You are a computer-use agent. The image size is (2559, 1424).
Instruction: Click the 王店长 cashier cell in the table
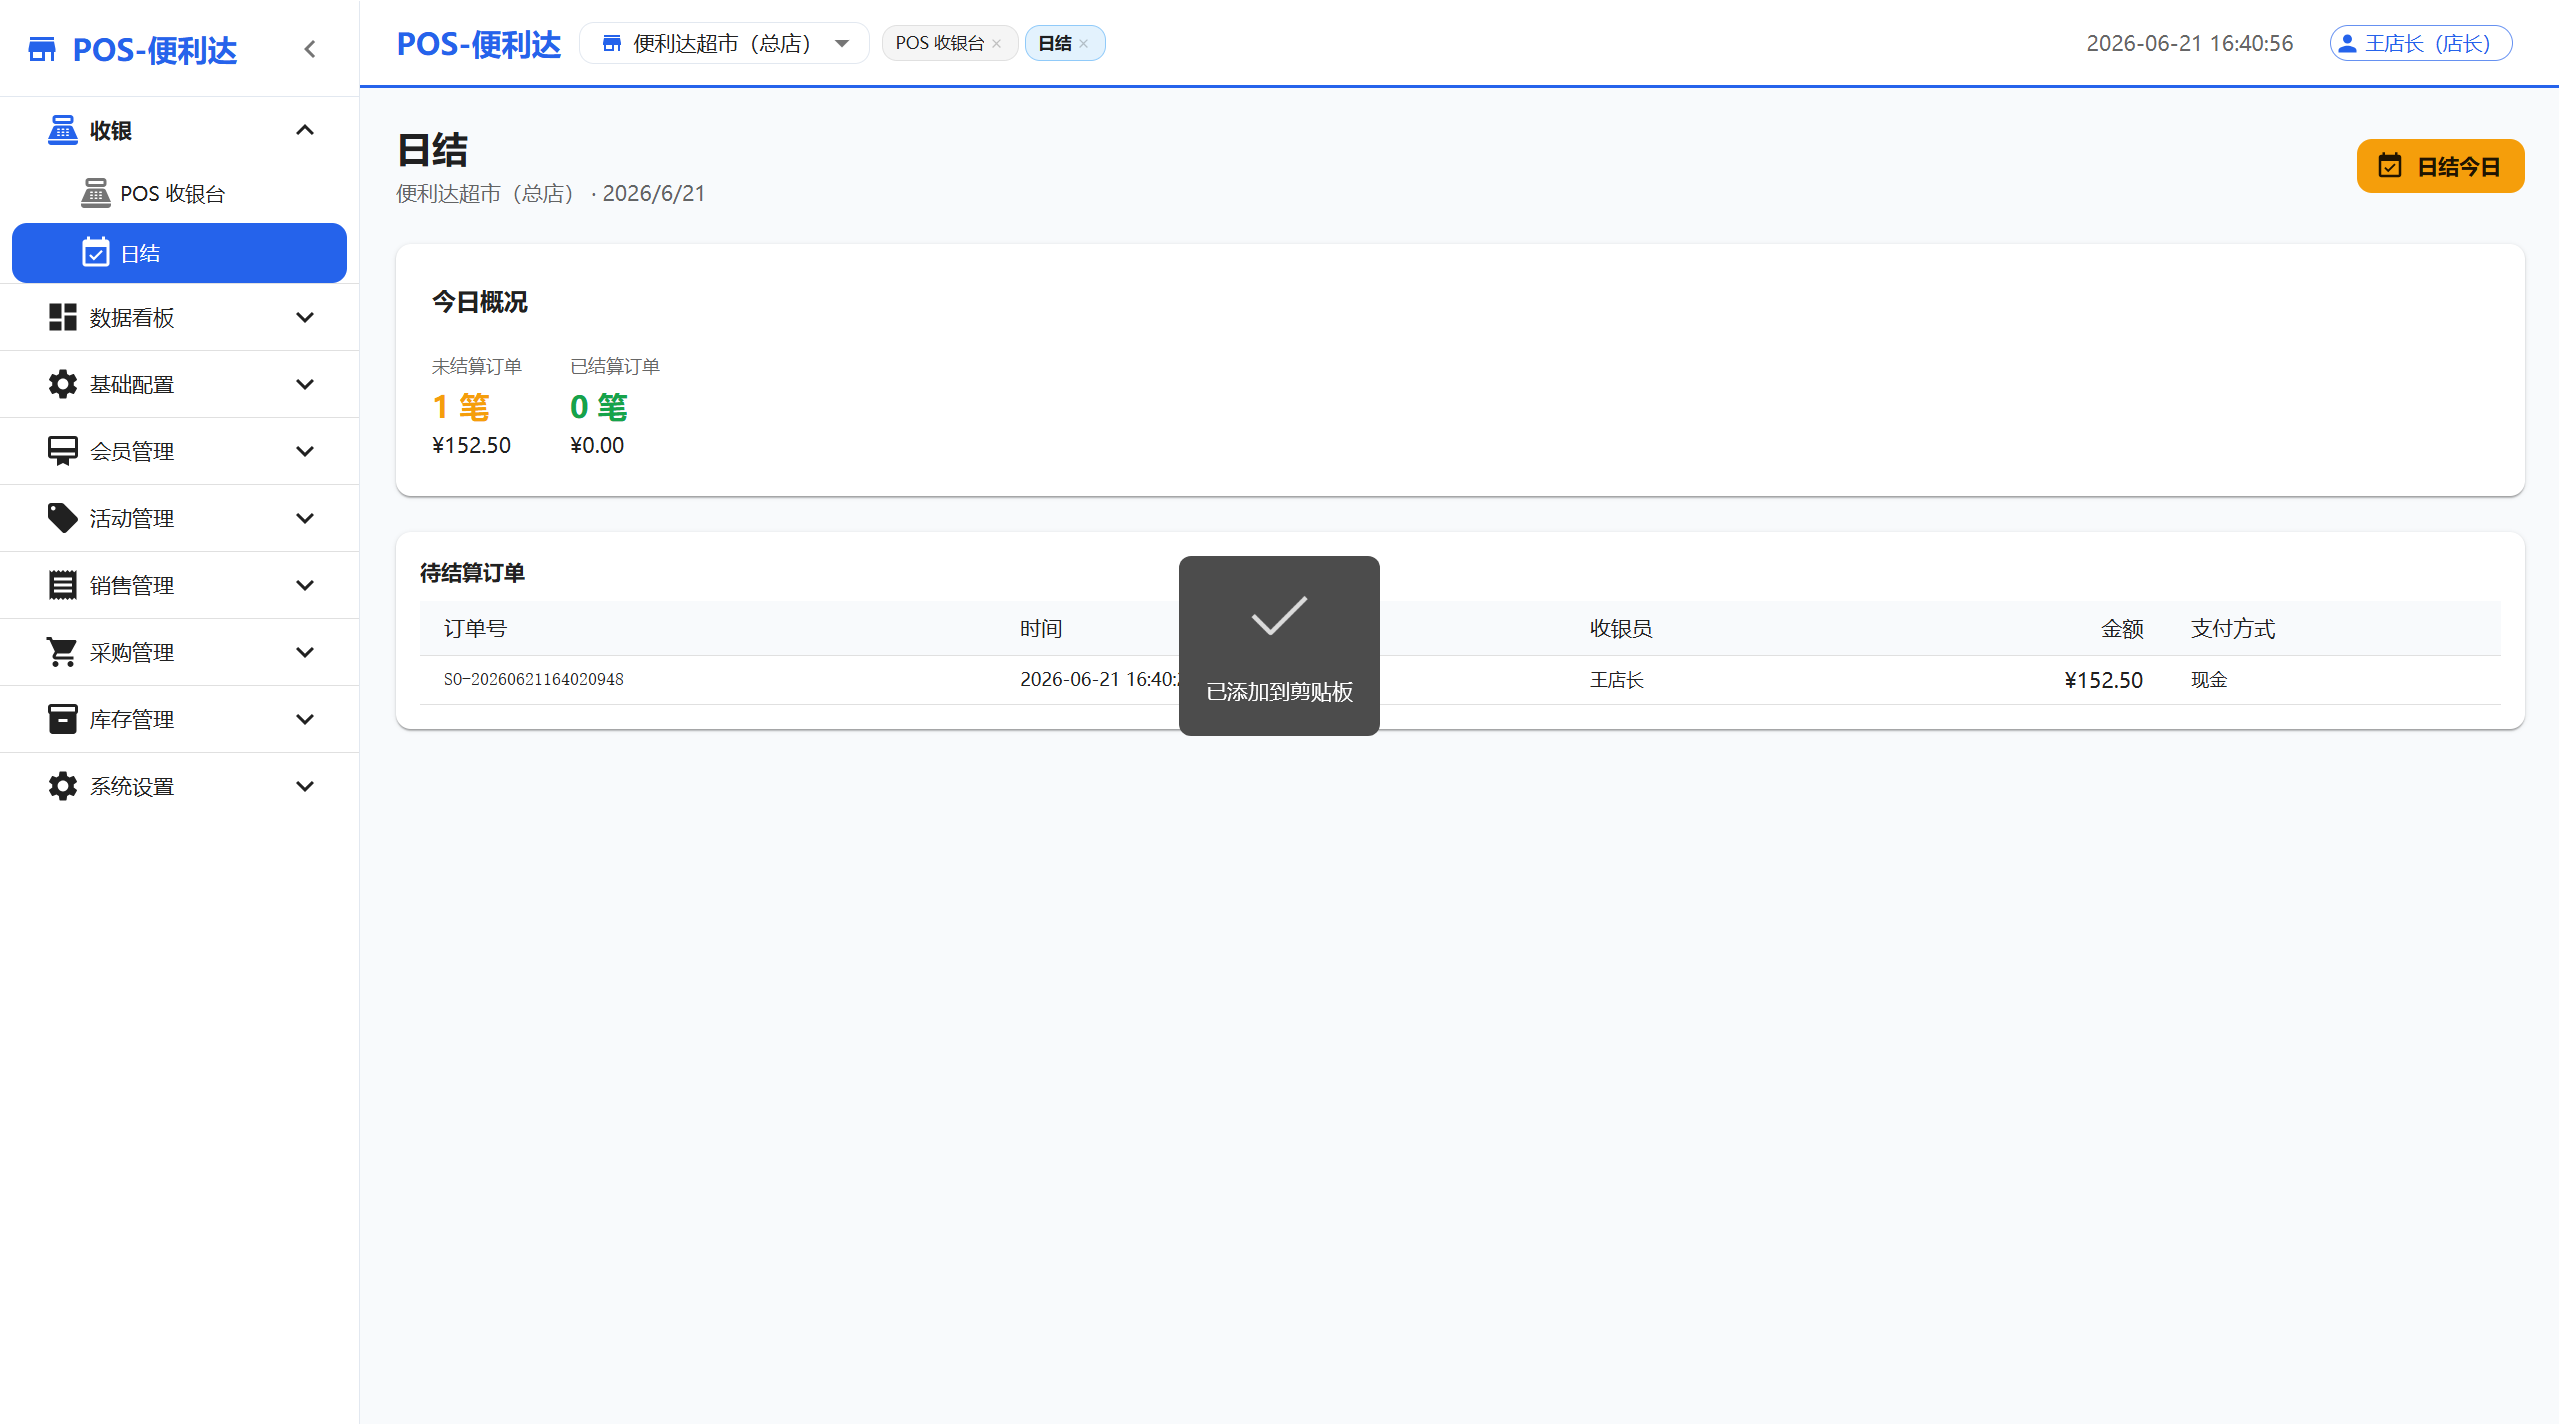pyautogui.click(x=1617, y=680)
